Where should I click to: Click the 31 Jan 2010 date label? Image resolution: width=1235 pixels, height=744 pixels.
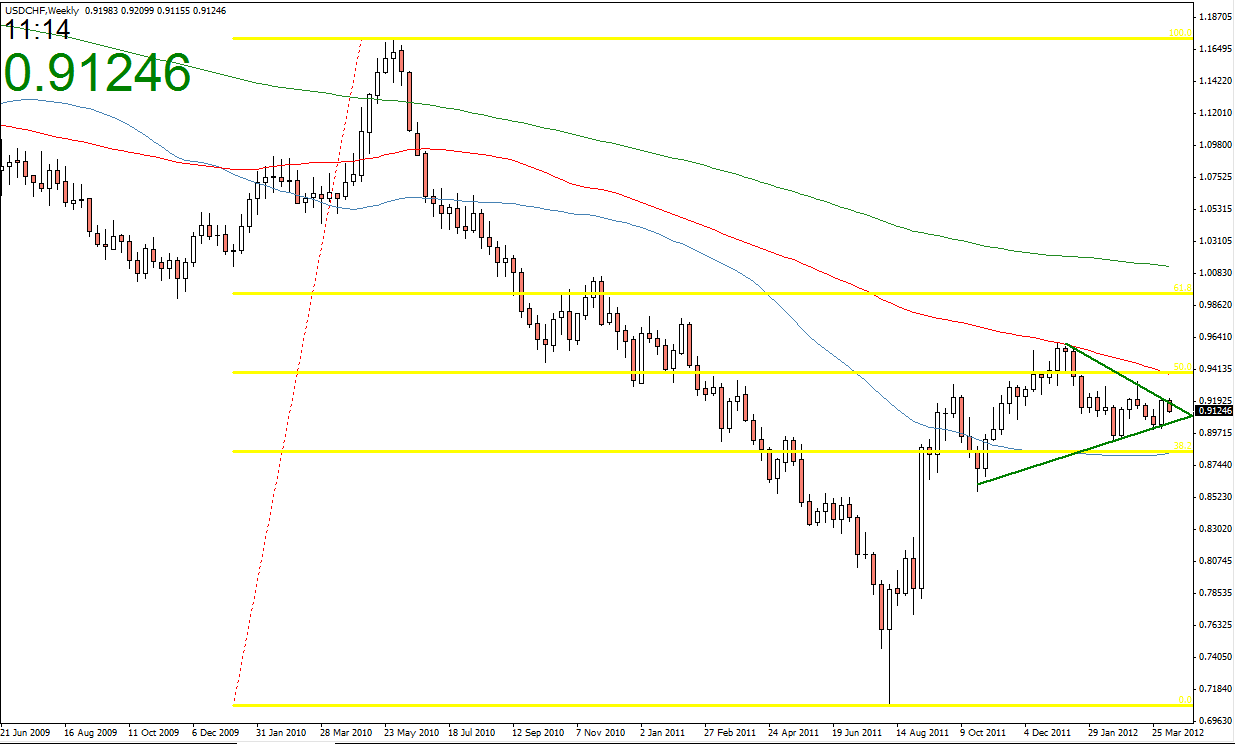283,733
